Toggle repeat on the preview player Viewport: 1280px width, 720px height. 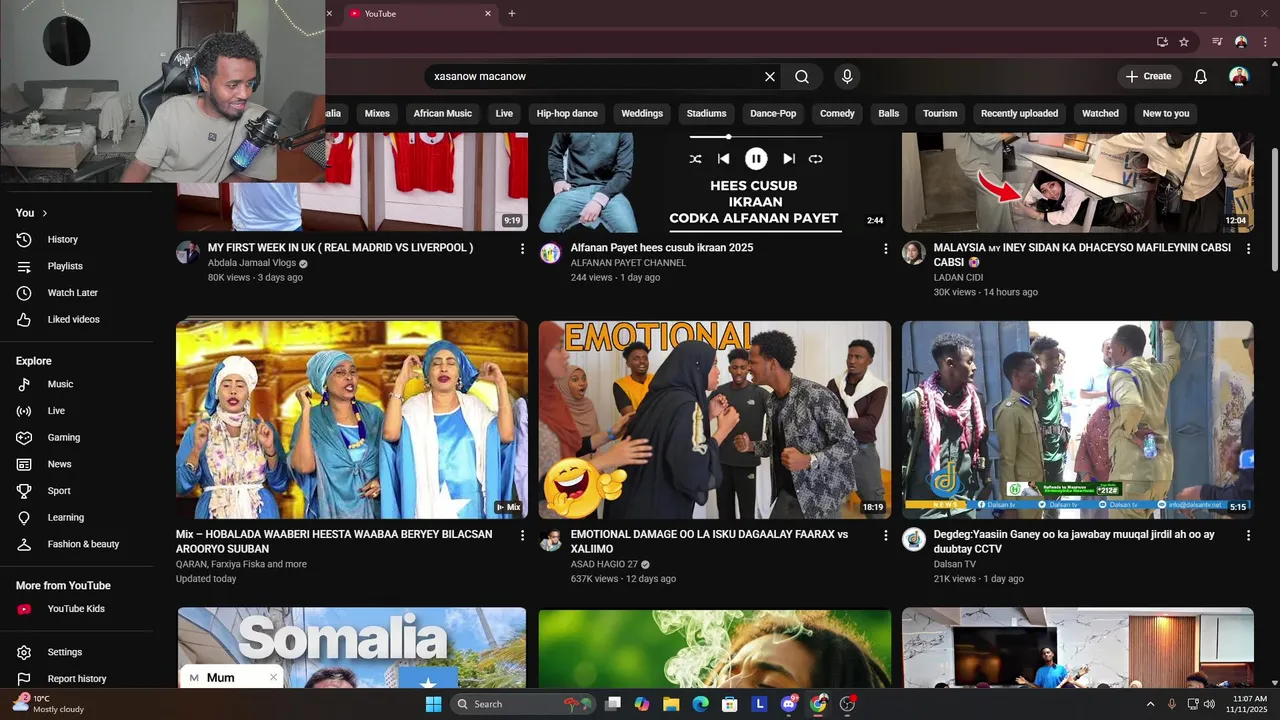pyautogui.click(x=816, y=159)
